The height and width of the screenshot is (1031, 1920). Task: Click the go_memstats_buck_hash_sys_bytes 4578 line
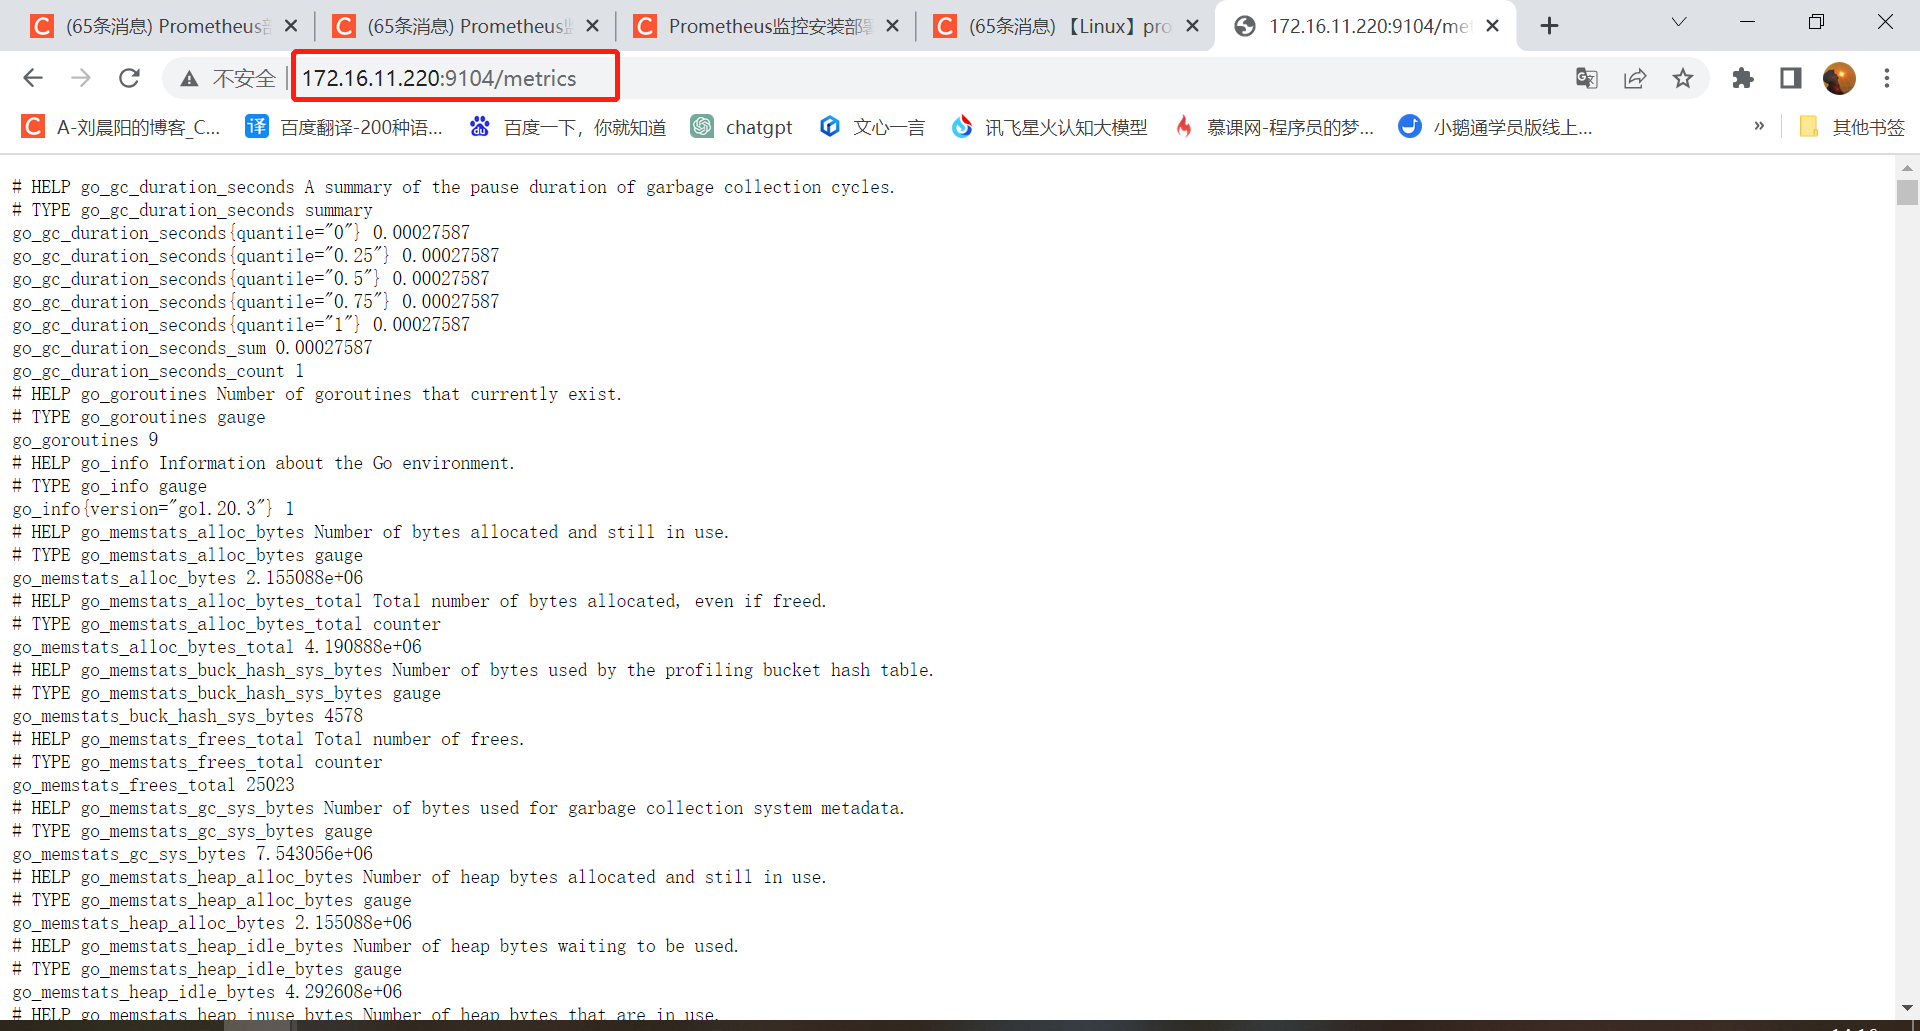click(x=187, y=716)
